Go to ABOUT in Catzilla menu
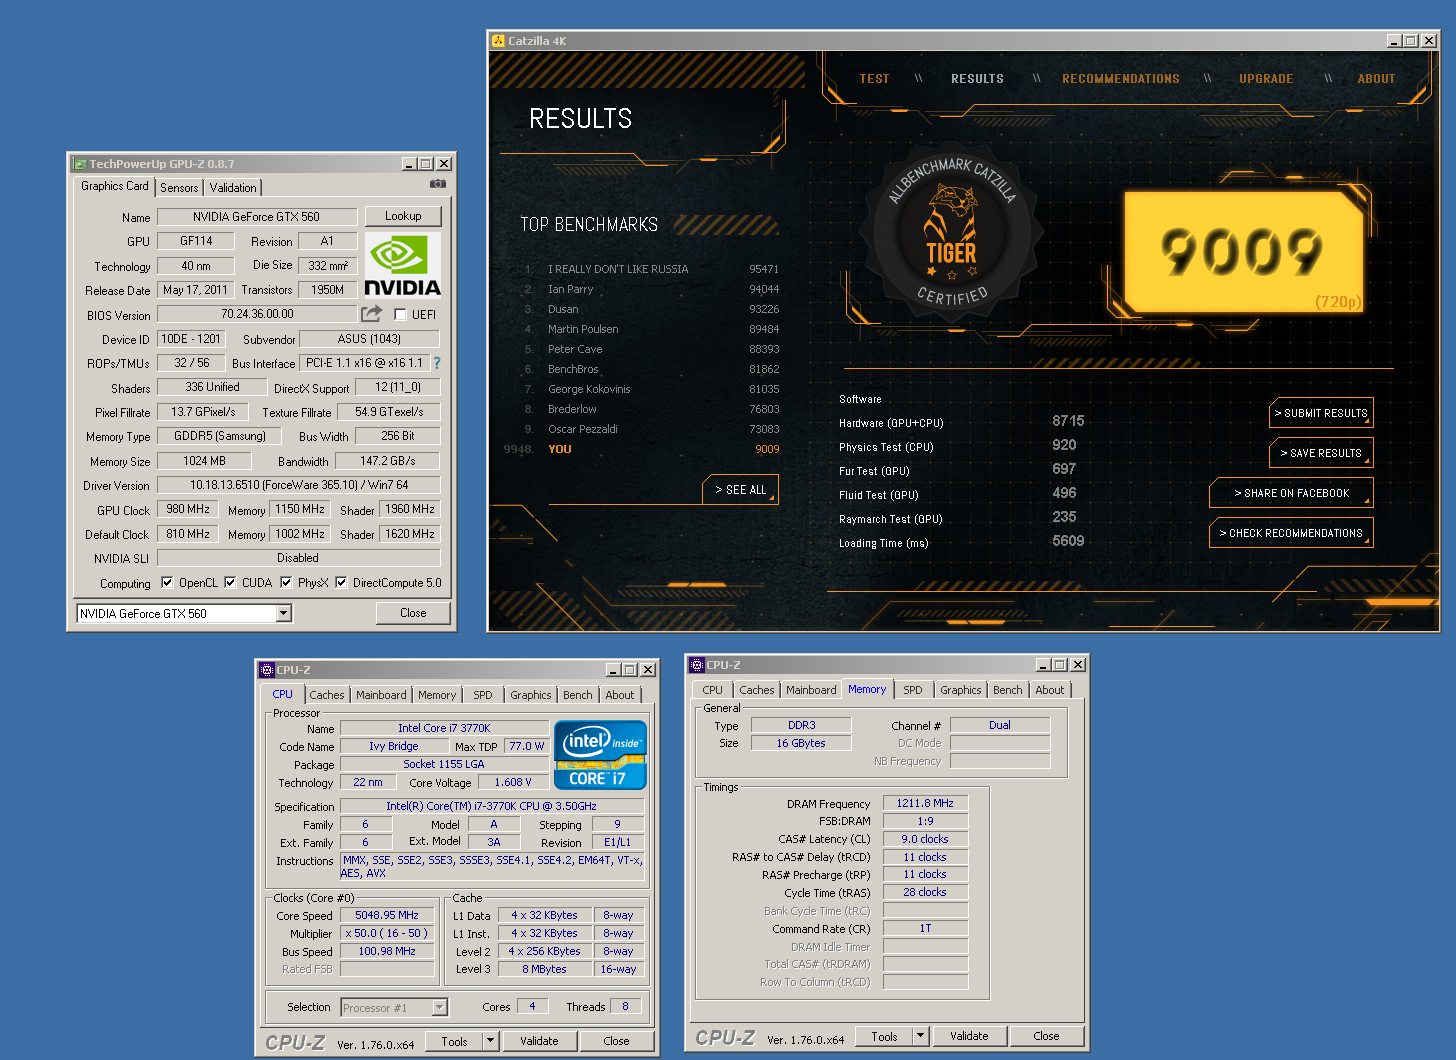 pyautogui.click(x=1376, y=79)
